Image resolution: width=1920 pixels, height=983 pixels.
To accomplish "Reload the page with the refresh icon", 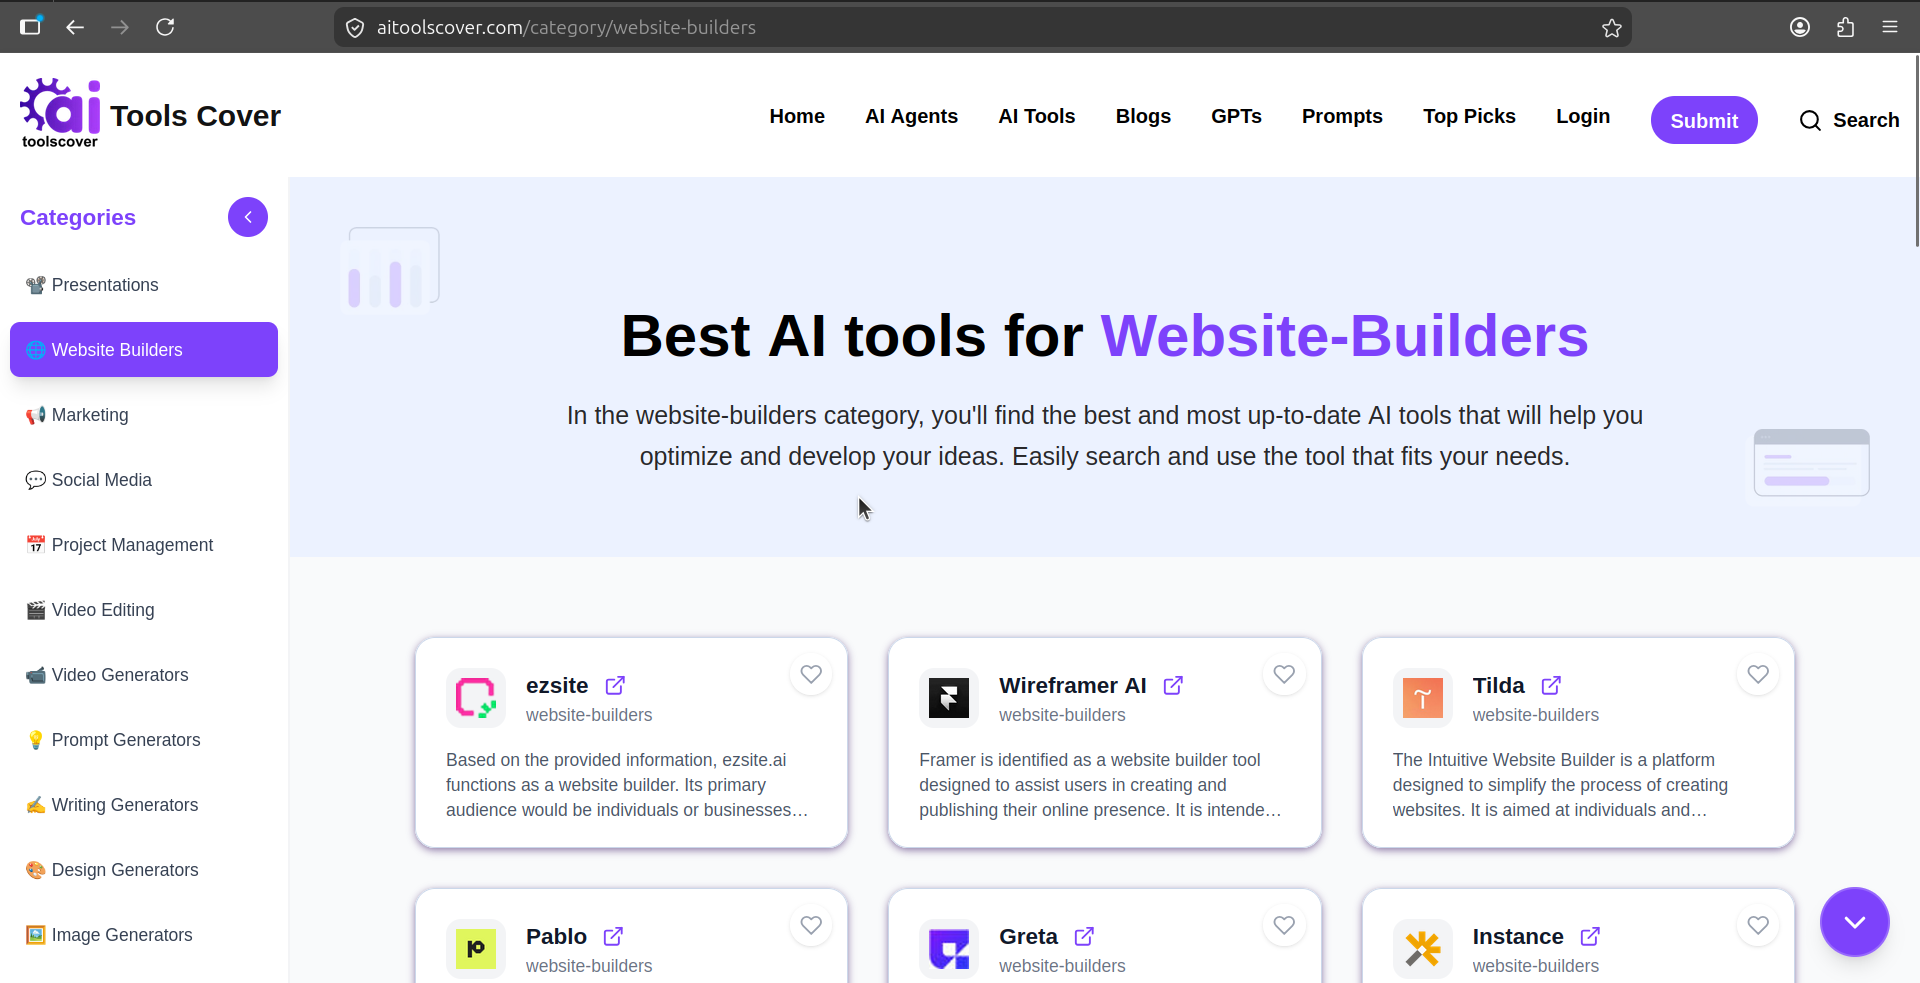I will pos(165,27).
